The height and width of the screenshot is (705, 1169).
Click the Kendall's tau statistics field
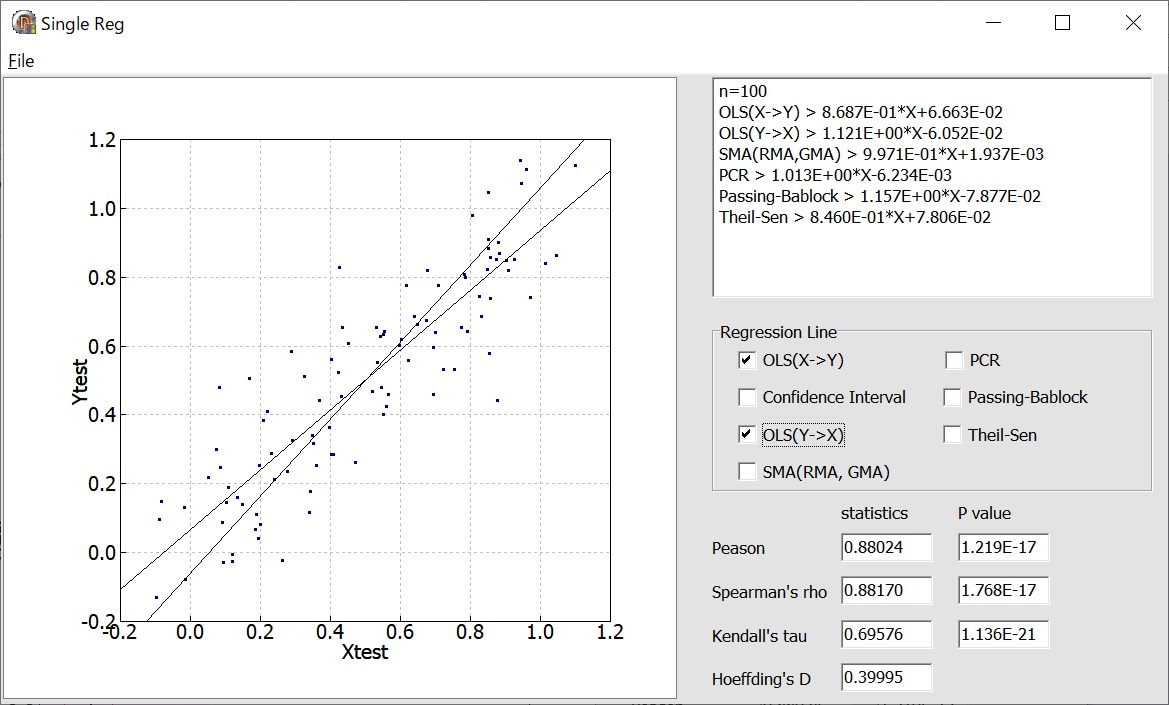[886, 634]
